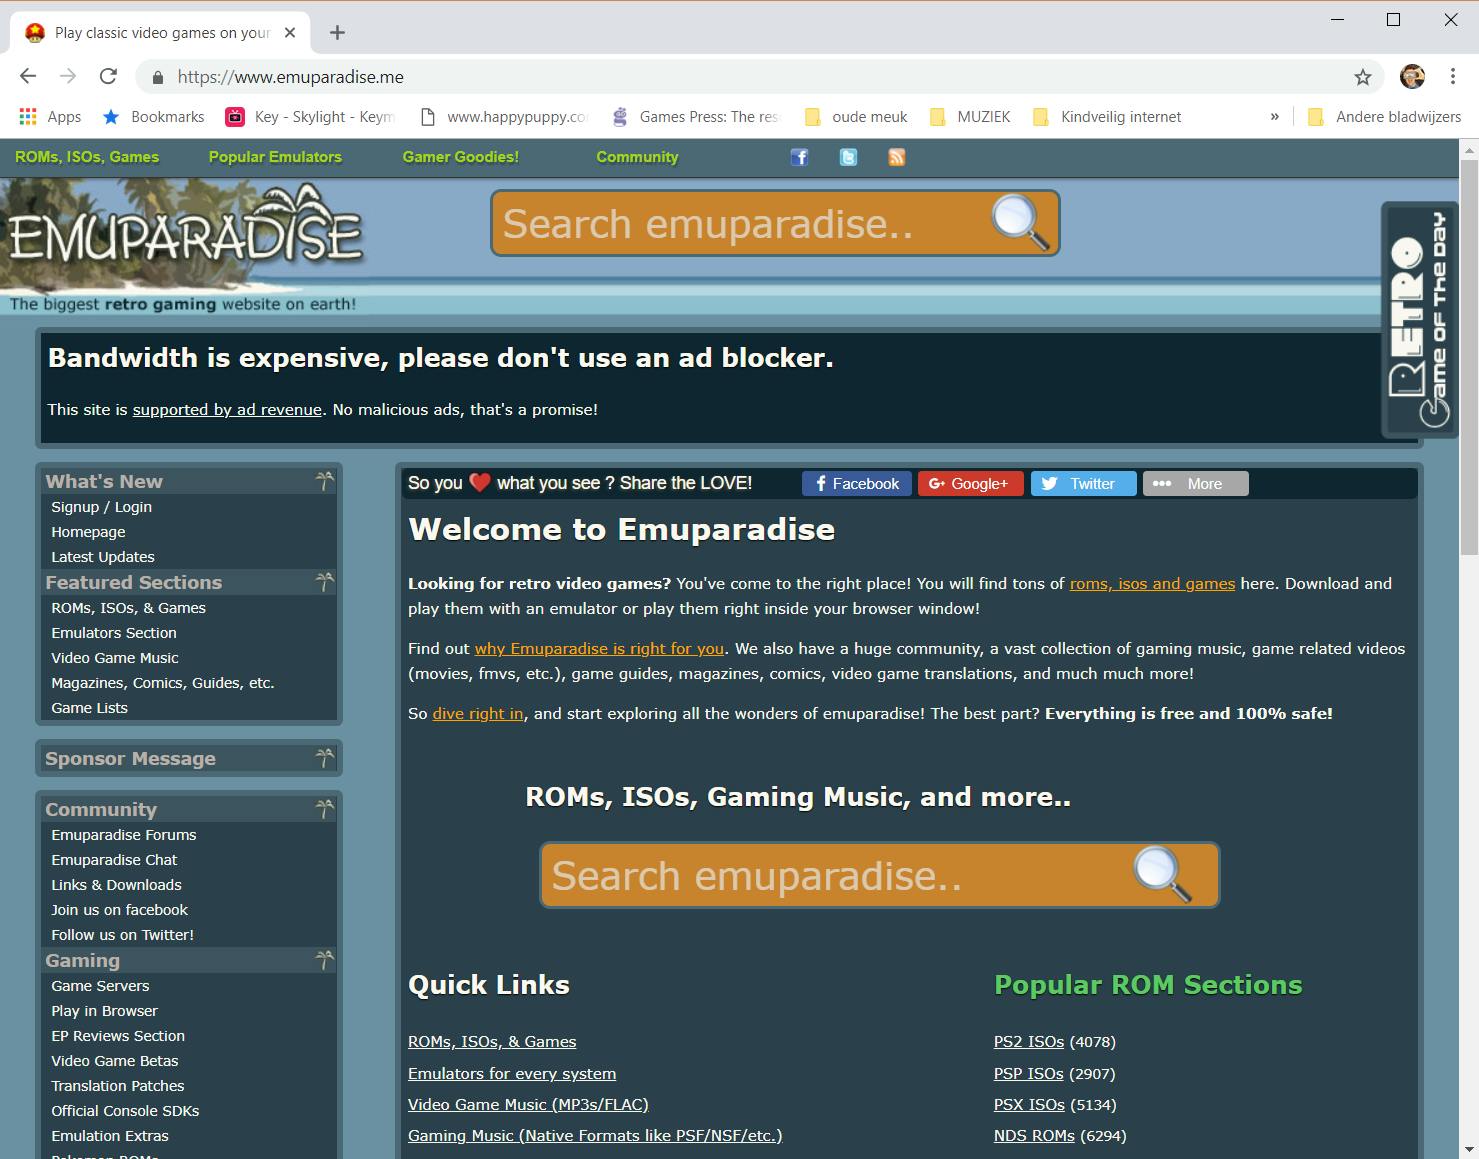Open Gamer Goodies! menu
Screen dimensions: 1479x1159
461,157
